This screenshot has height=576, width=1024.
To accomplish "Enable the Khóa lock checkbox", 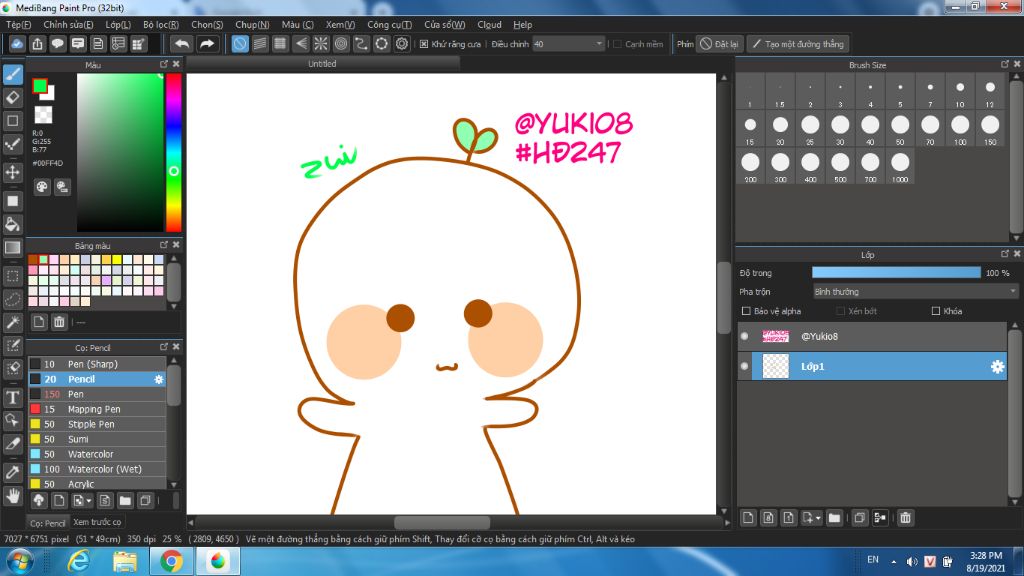I will pyautogui.click(x=936, y=311).
